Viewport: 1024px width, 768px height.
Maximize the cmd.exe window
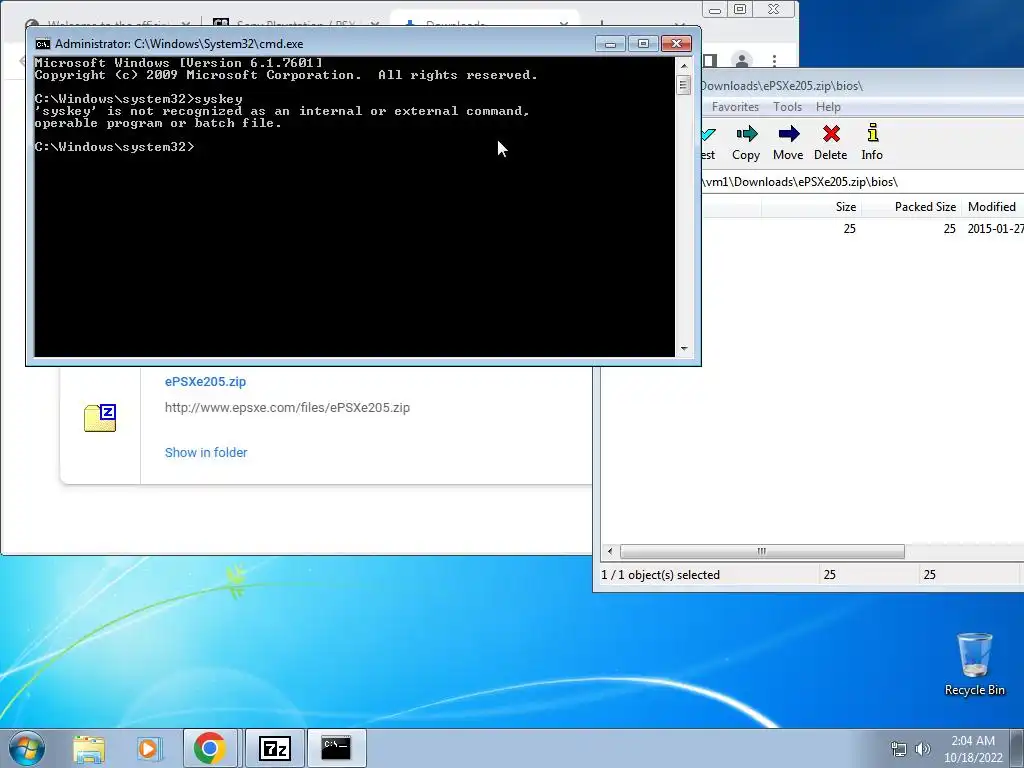point(643,44)
